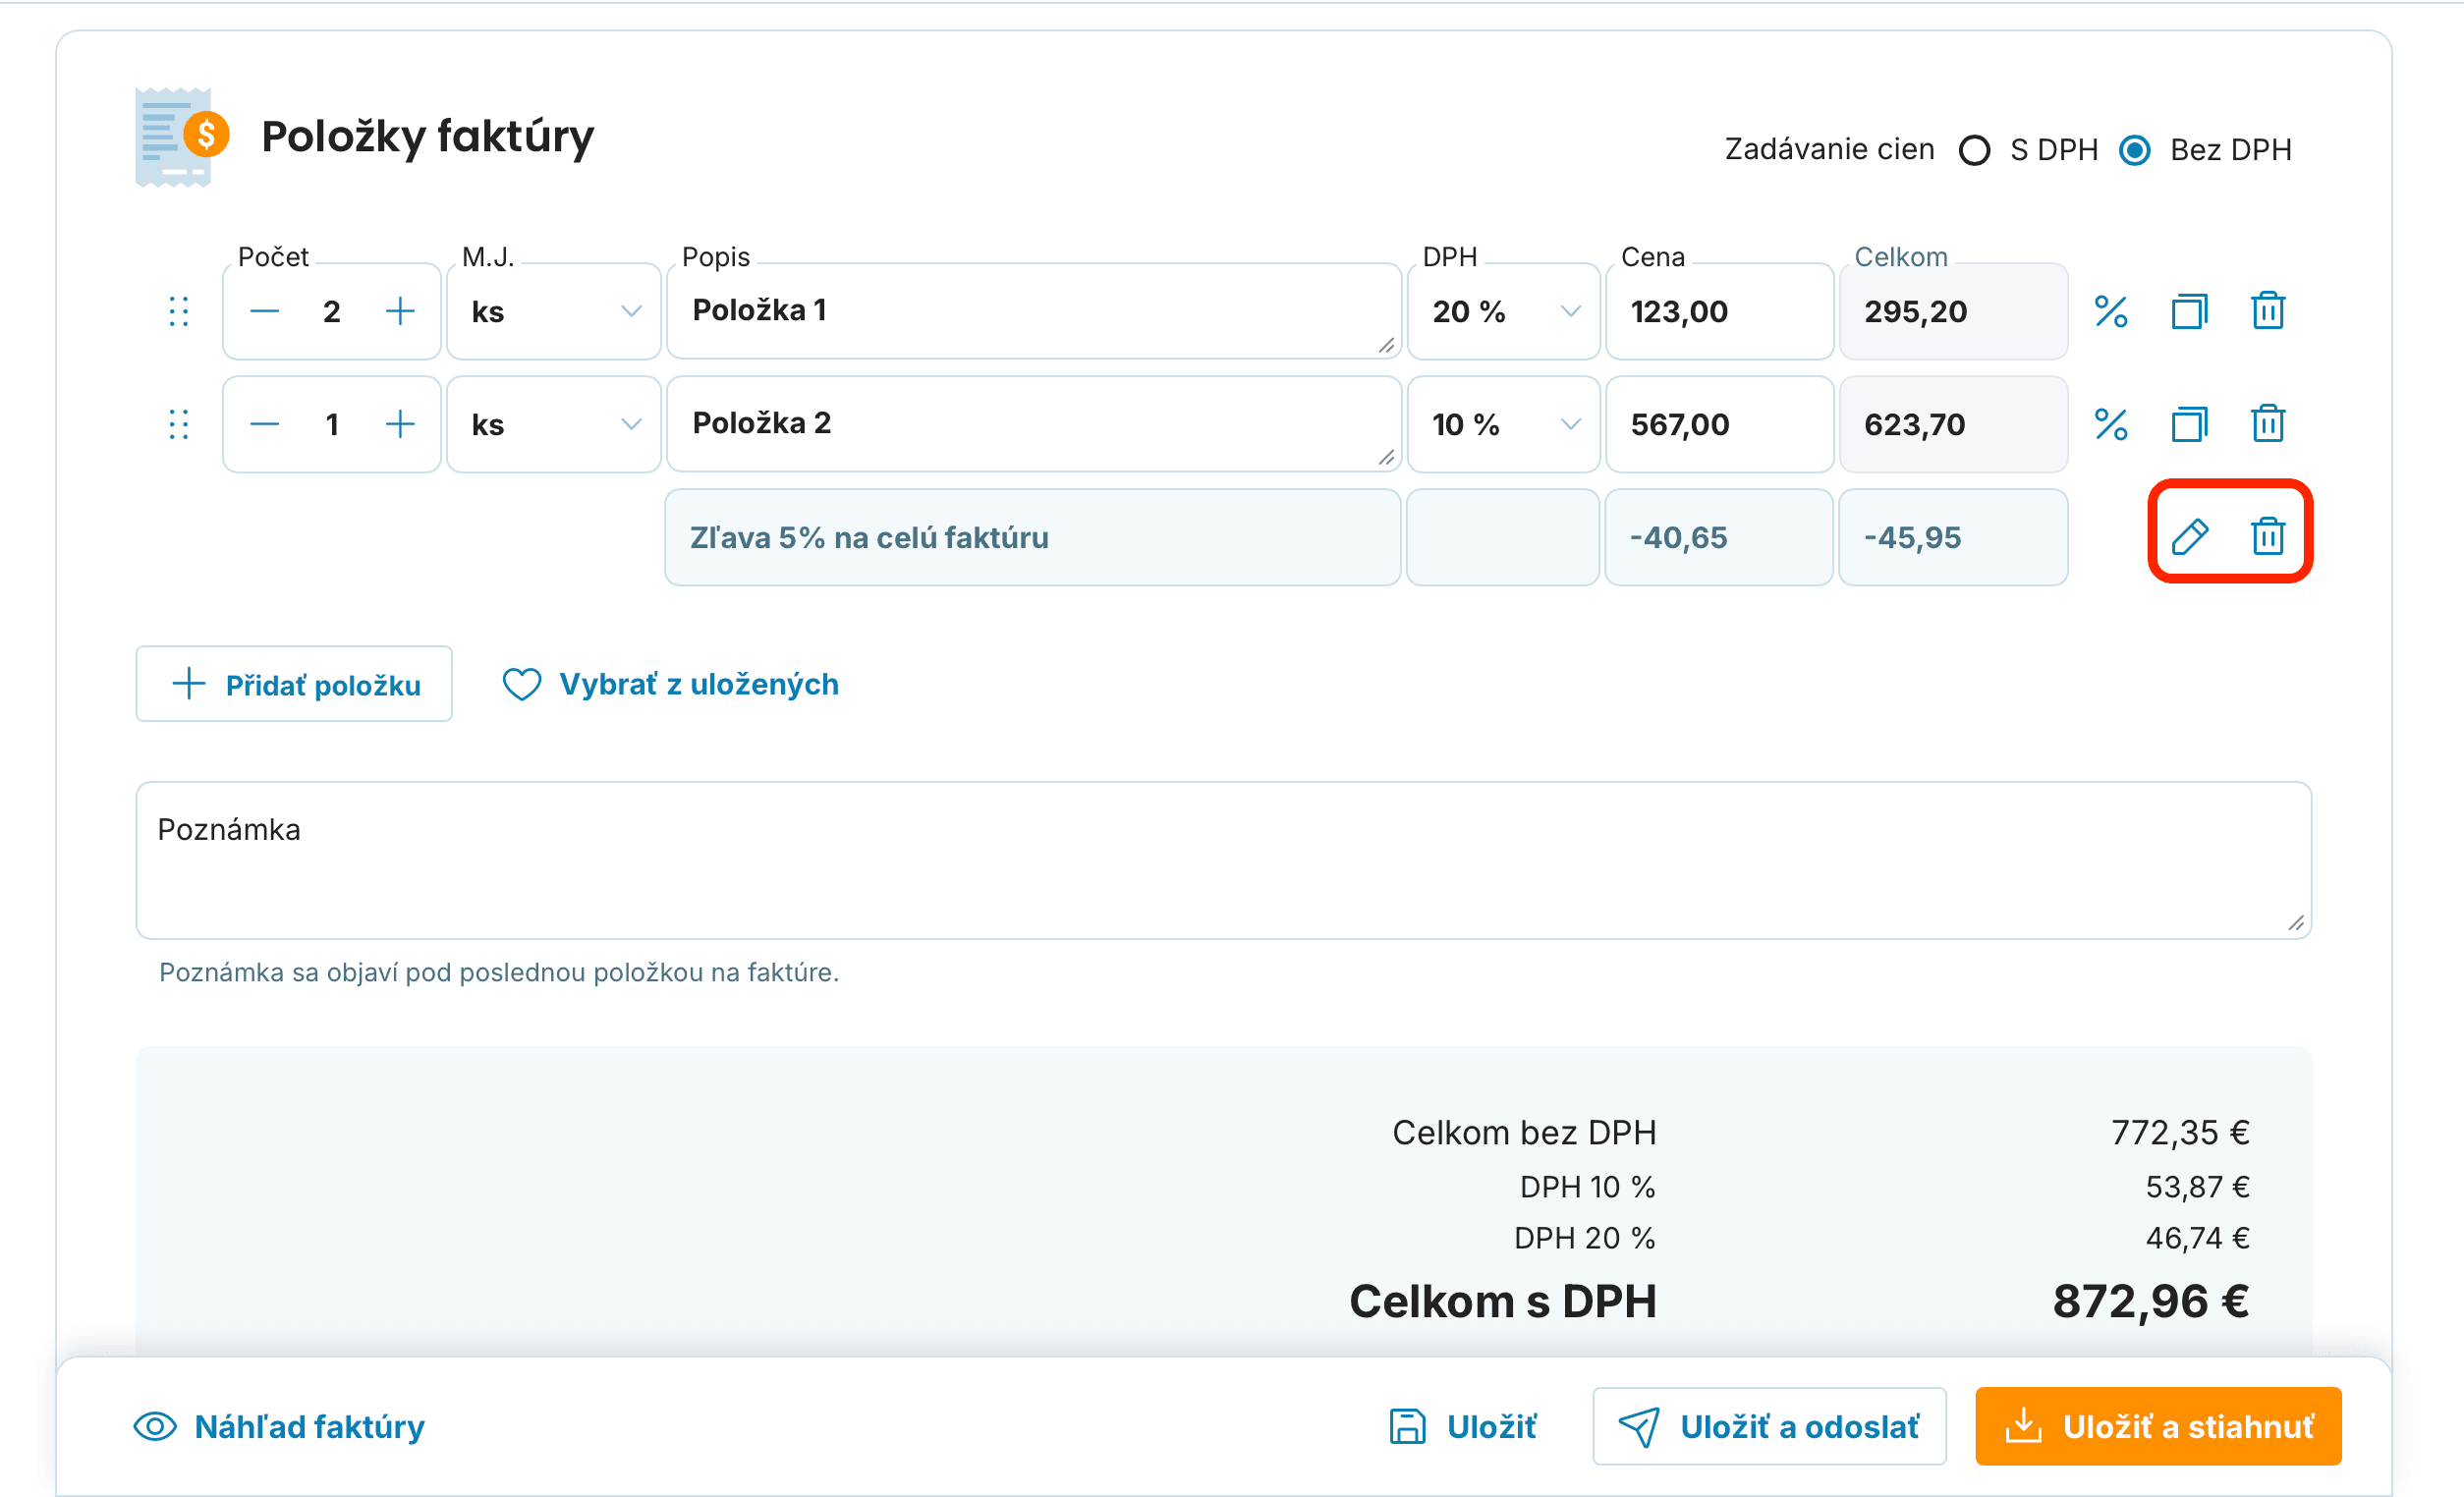
Task: Click the drag handle of Položka 1 row
Action: (x=179, y=311)
